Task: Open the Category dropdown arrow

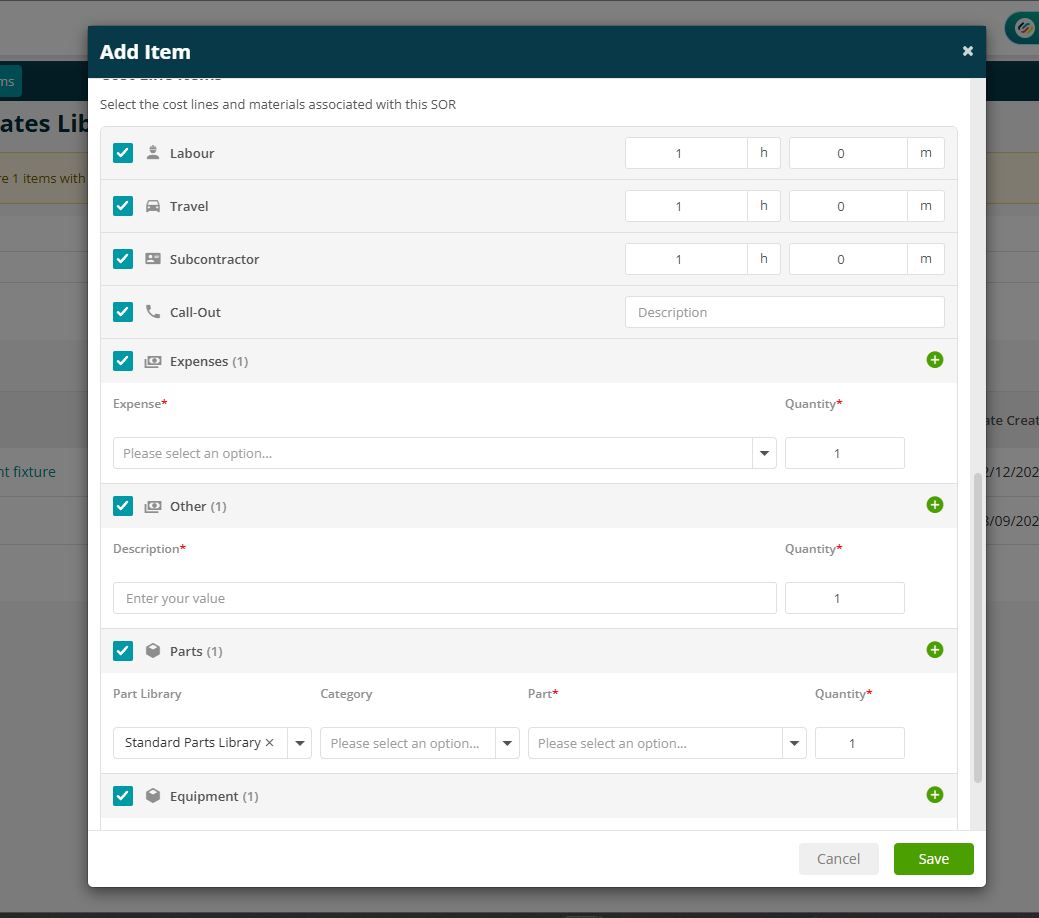Action: (x=507, y=743)
